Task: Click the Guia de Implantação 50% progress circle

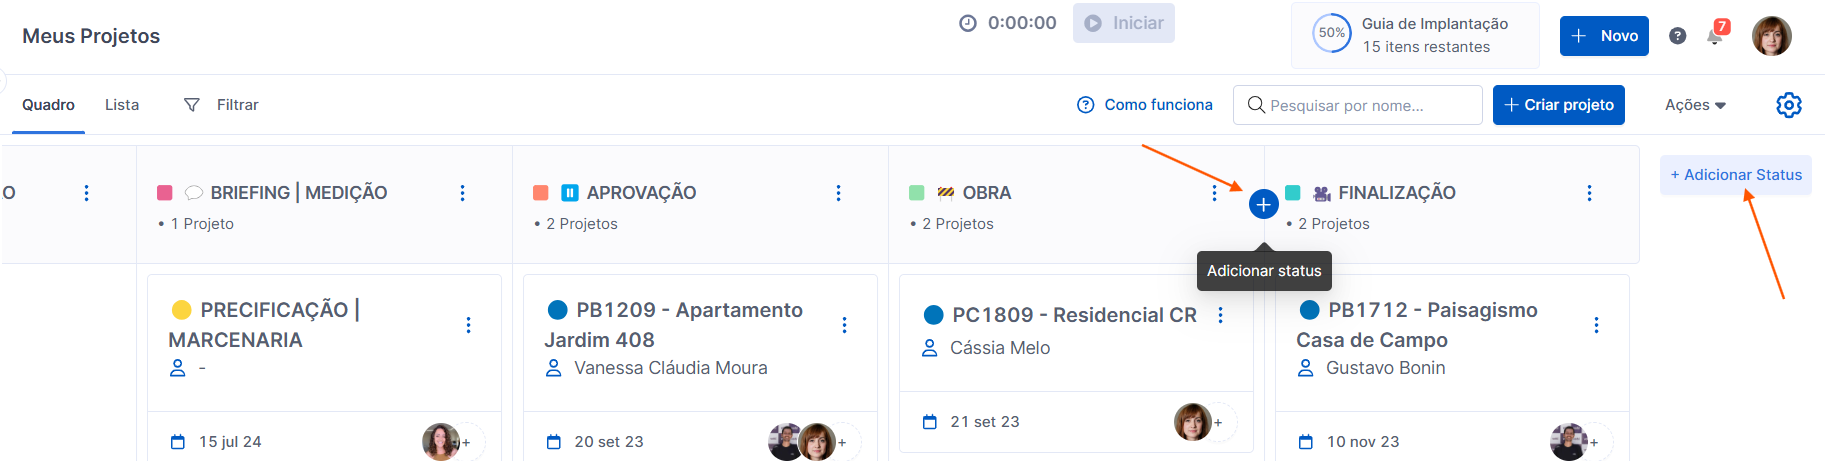Action: coord(1331,33)
